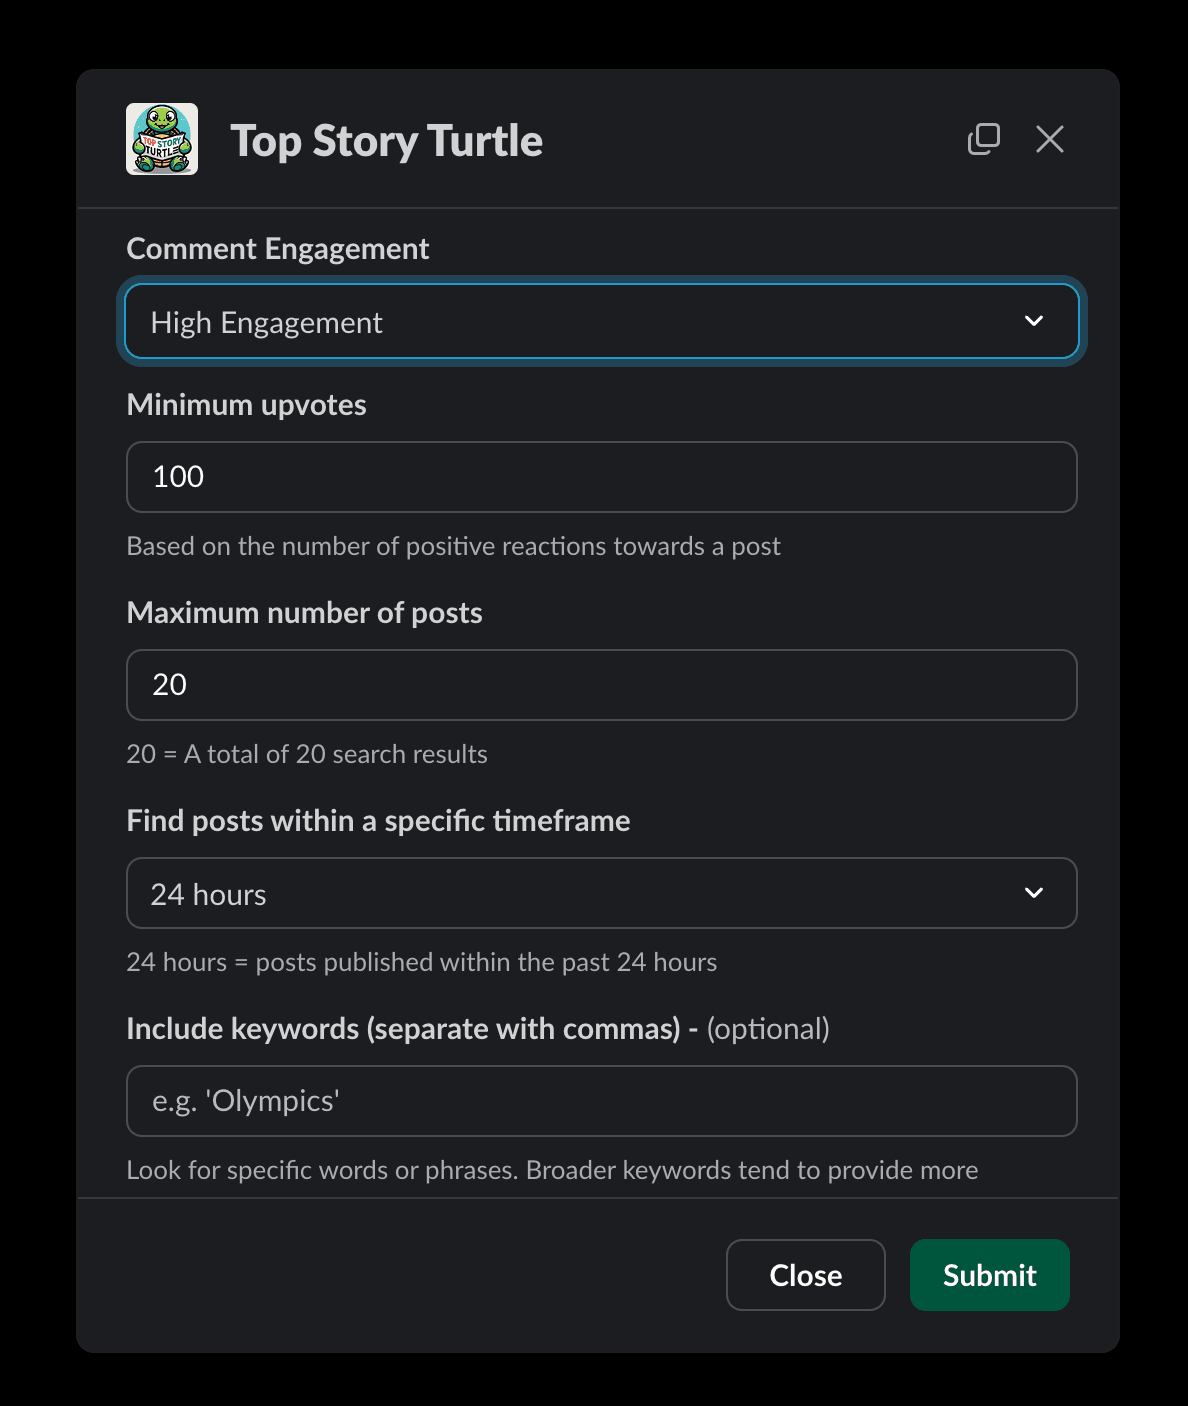This screenshot has height=1406, width=1188.
Task: Click the chevron beside High Engagement
Action: pyautogui.click(x=1034, y=321)
